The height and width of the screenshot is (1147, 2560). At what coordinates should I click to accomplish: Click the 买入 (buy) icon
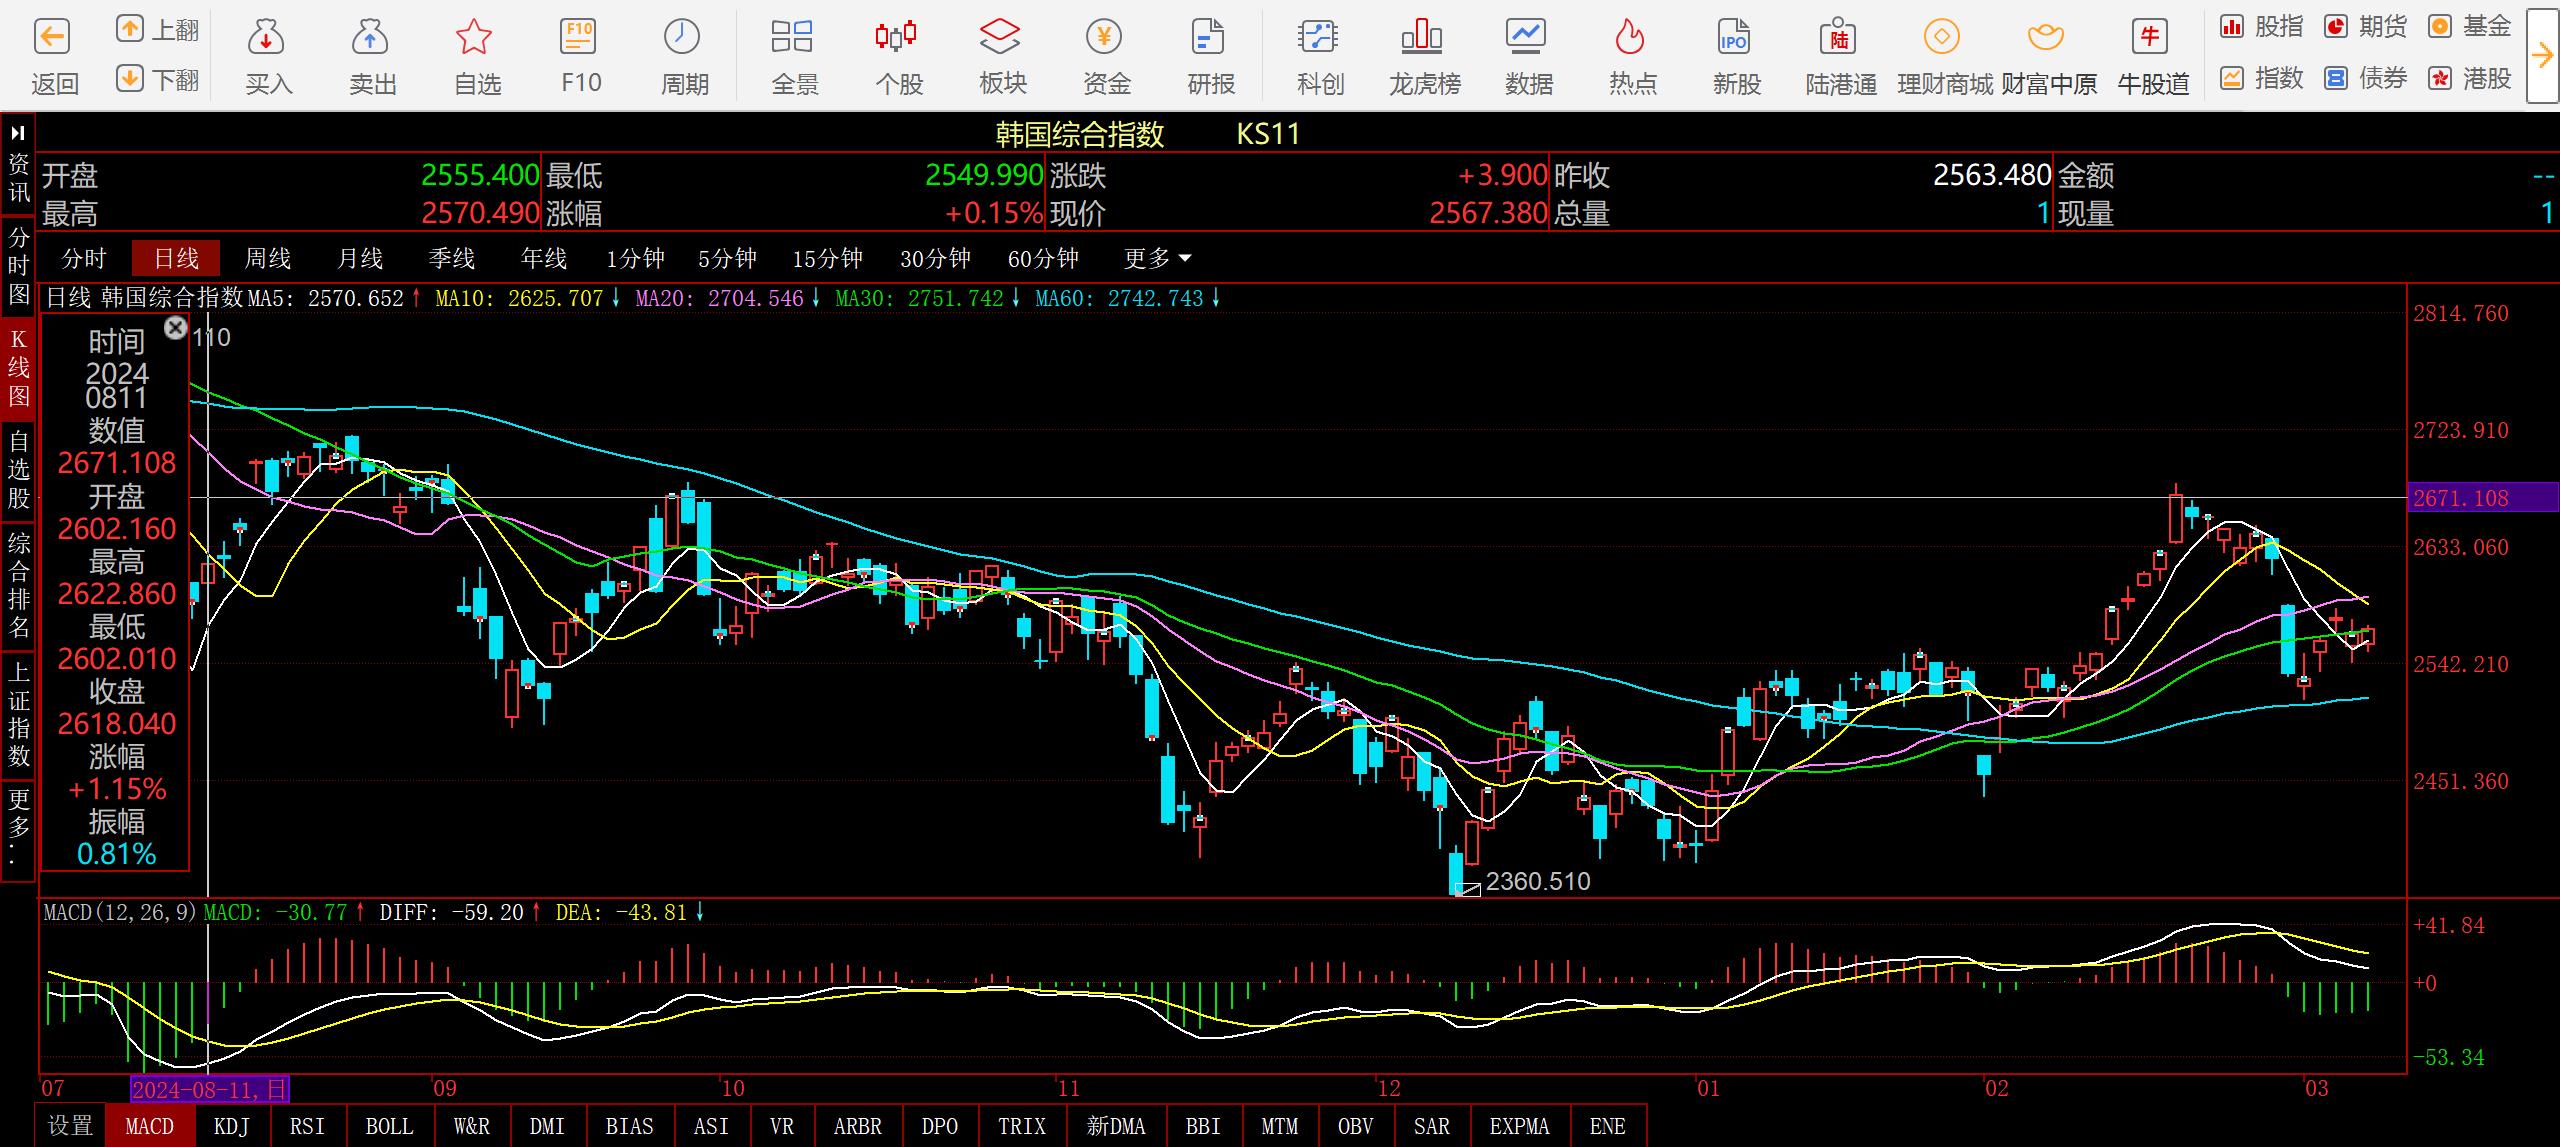coord(267,39)
